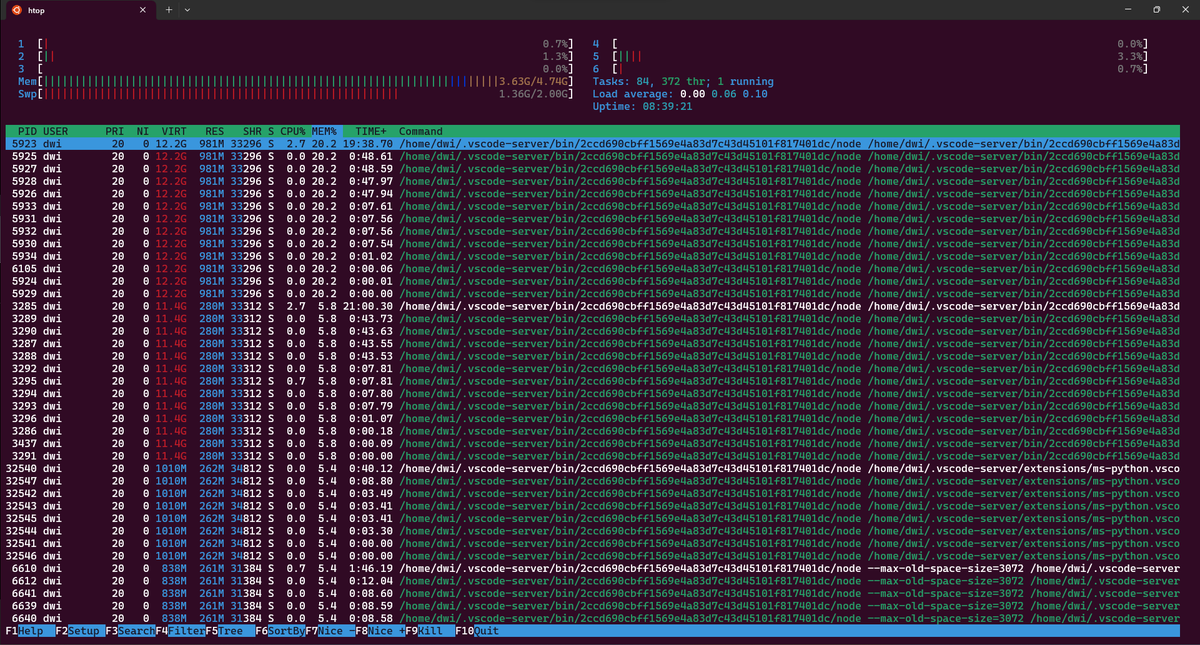This screenshot has width=1200, height=645.
Task: Select process row with PID 32542
Action: [592, 492]
